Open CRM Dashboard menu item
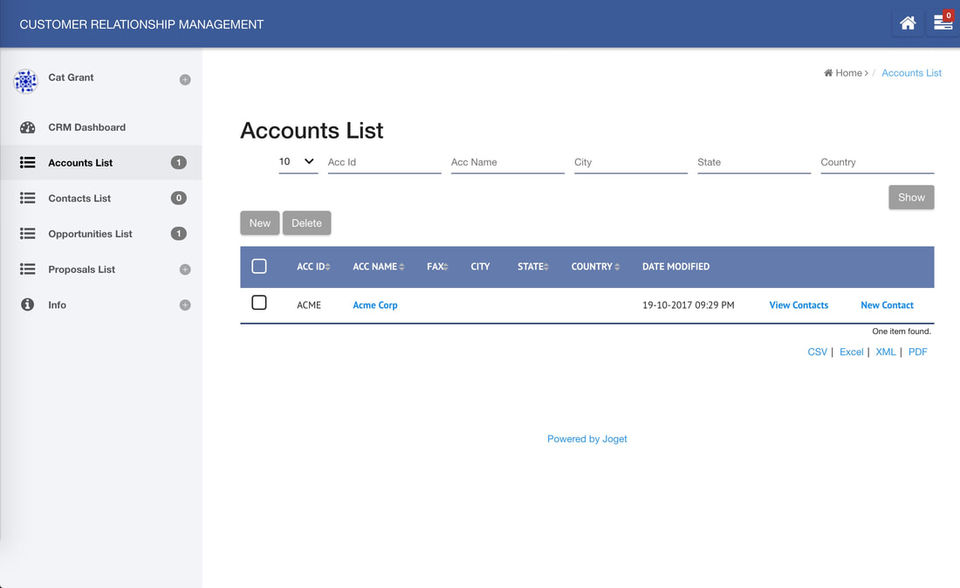This screenshot has height=588, width=960. [x=101, y=127]
